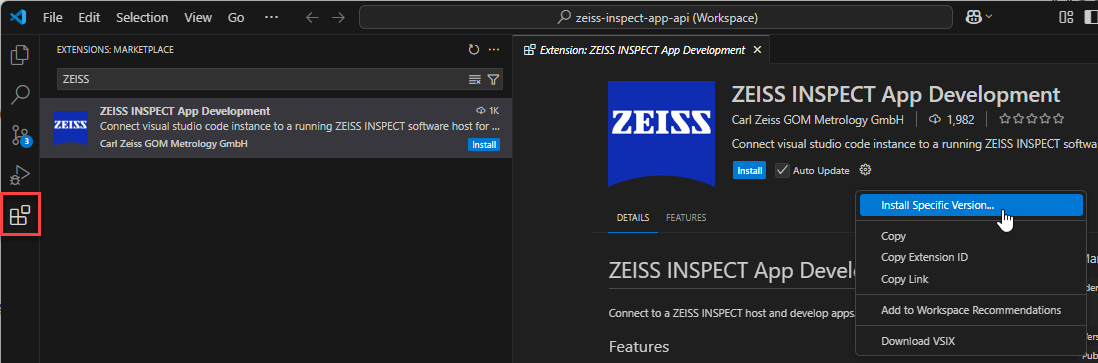1098x363 pixels.
Task: Click the VS Code logo icon
Action: (x=18, y=18)
